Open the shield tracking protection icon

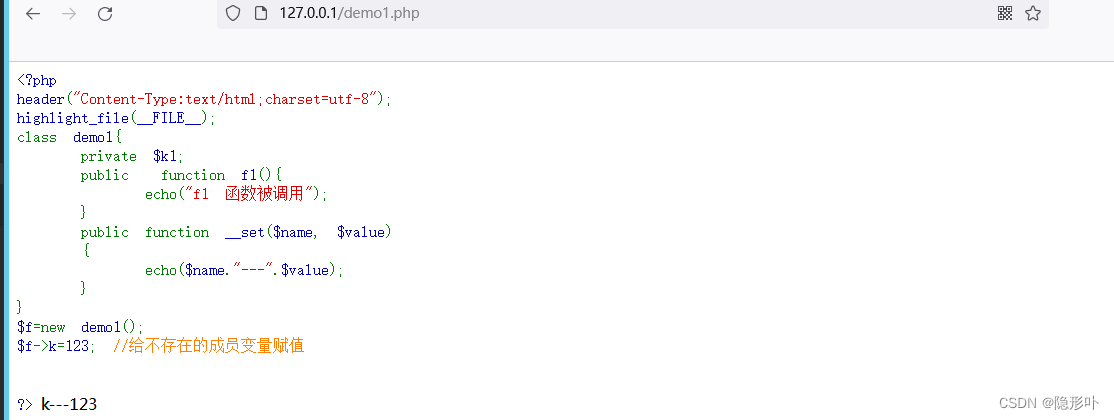pyautogui.click(x=234, y=14)
